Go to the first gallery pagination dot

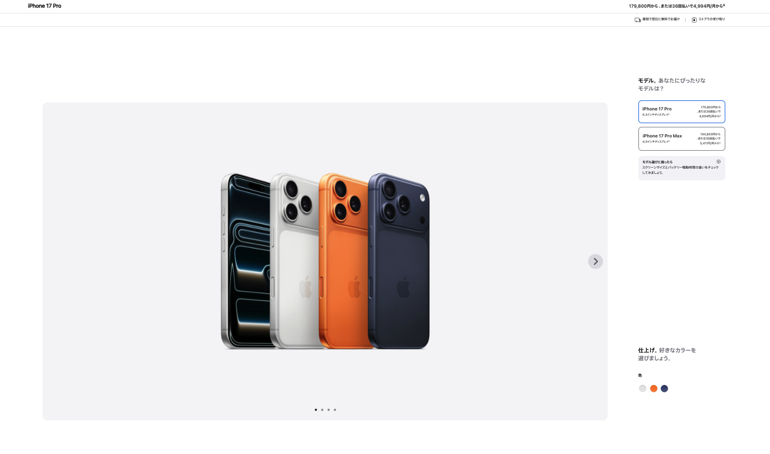(316, 409)
